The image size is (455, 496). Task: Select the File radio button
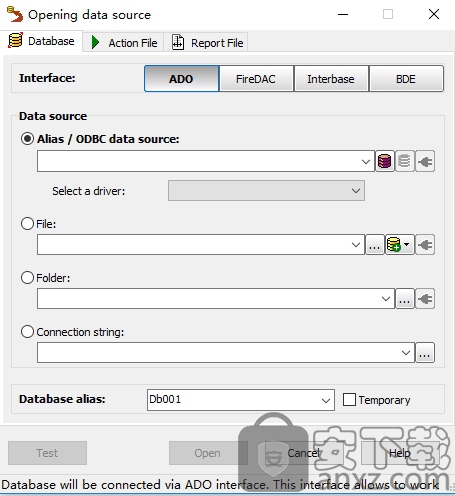(27, 224)
